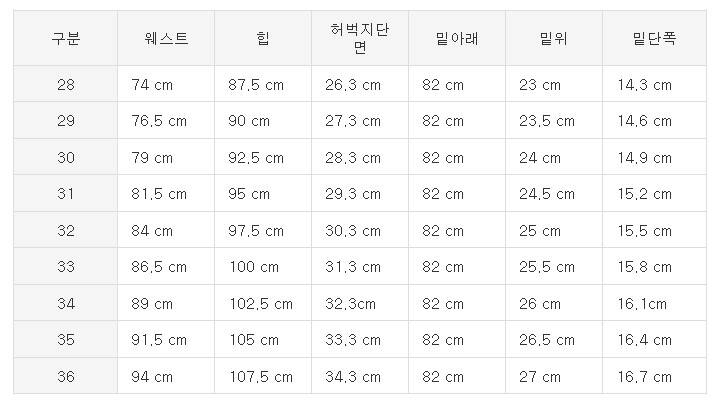Select the size 28 row label

(x=66, y=85)
